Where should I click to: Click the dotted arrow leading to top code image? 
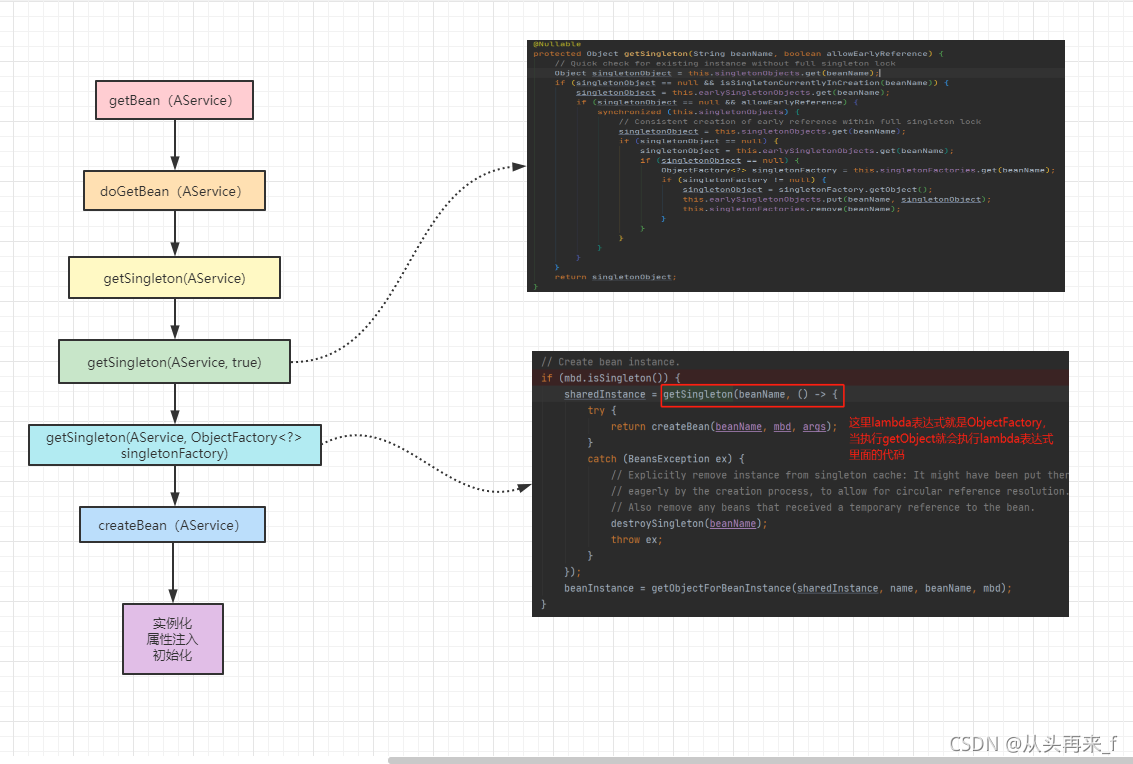point(408,264)
